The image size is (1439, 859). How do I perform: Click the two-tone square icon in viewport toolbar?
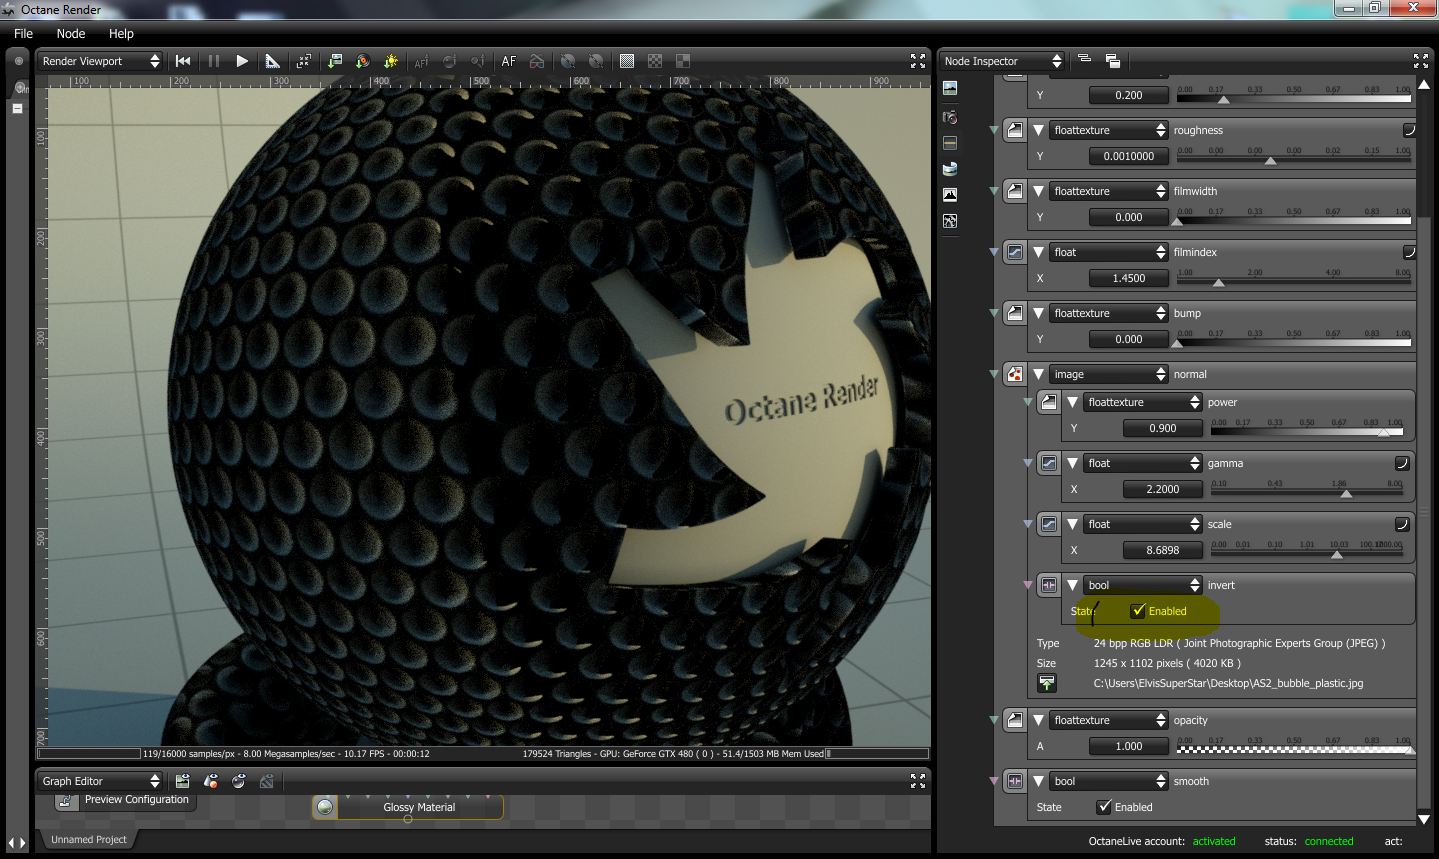point(683,61)
